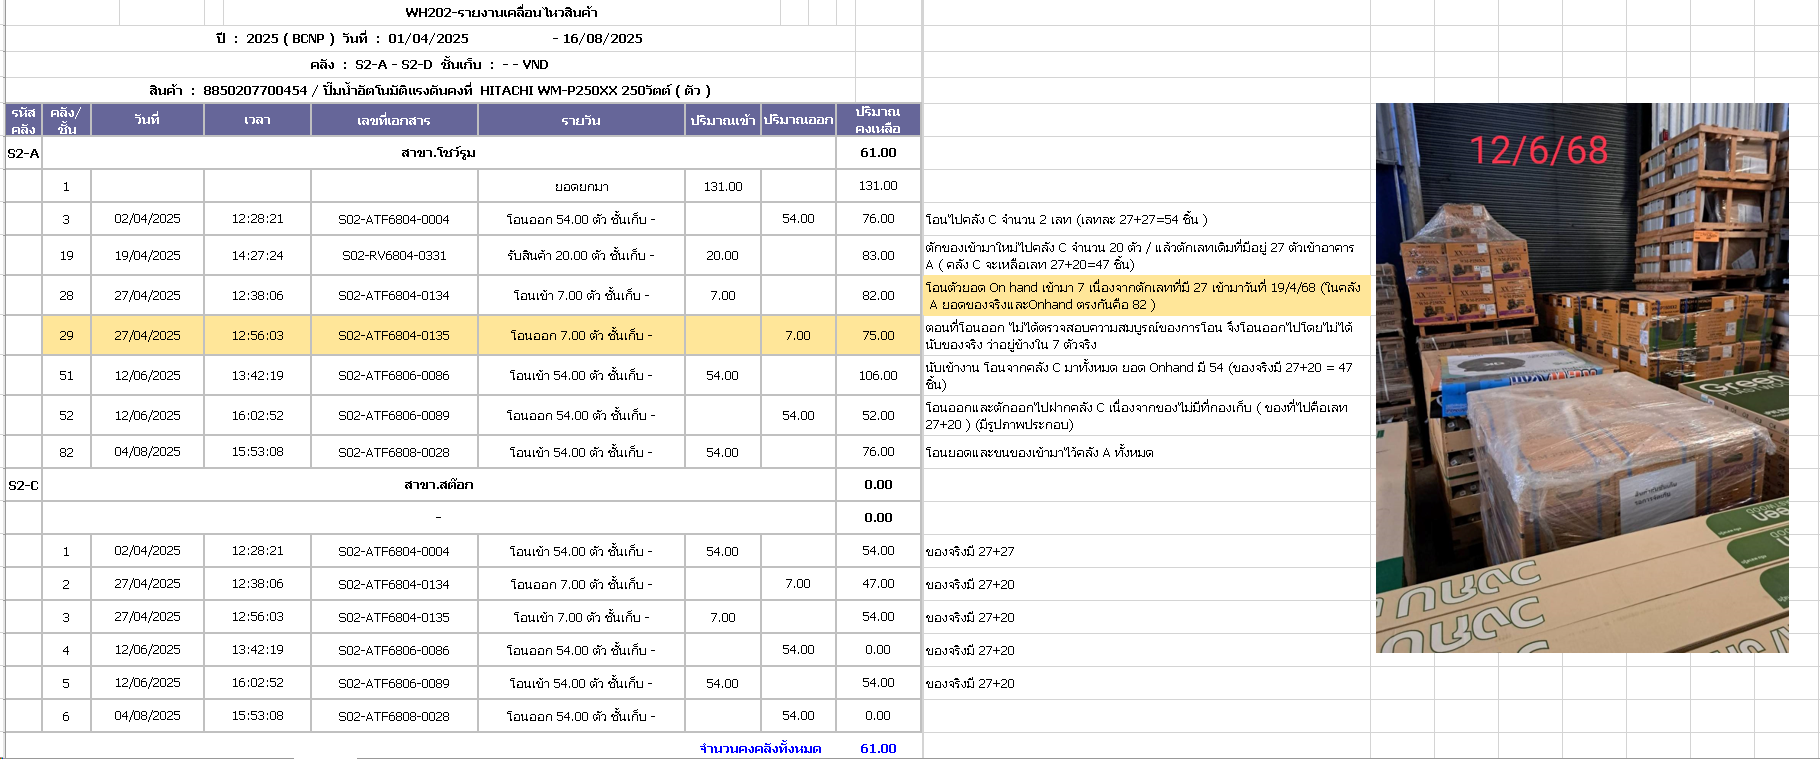Select the 19/04/2025 date cell
The height and width of the screenshot is (759, 1820).
point(147,256)
